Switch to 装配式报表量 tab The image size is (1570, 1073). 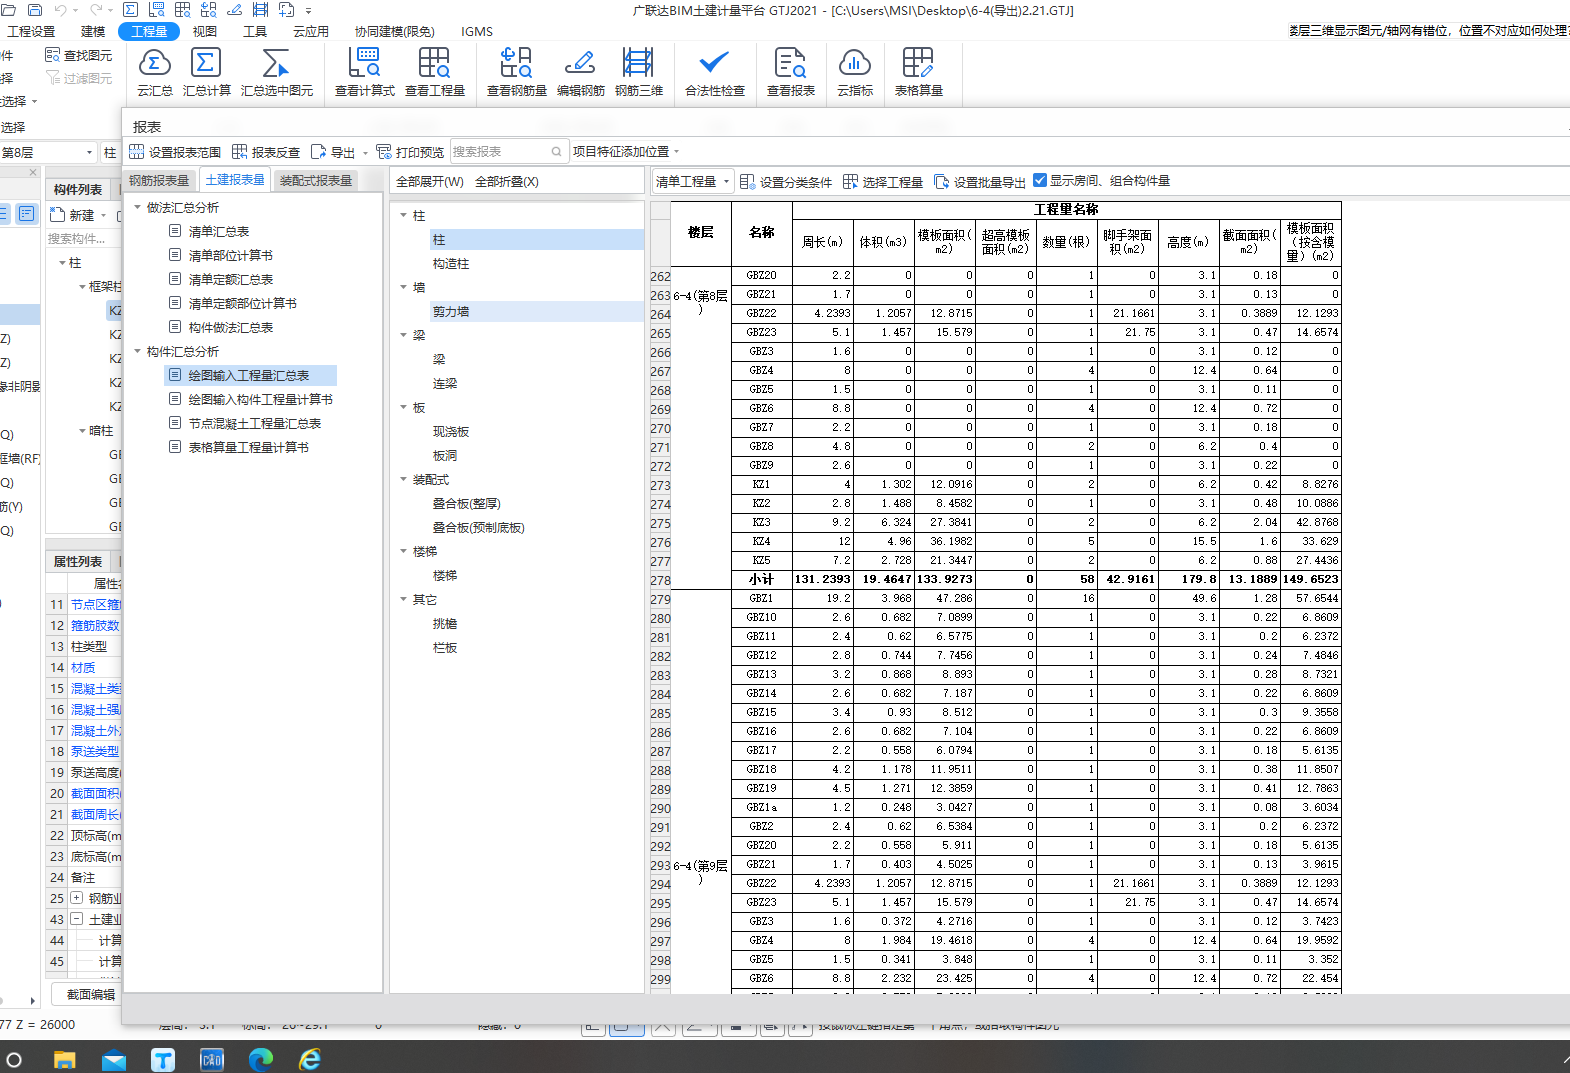(316, 180)
